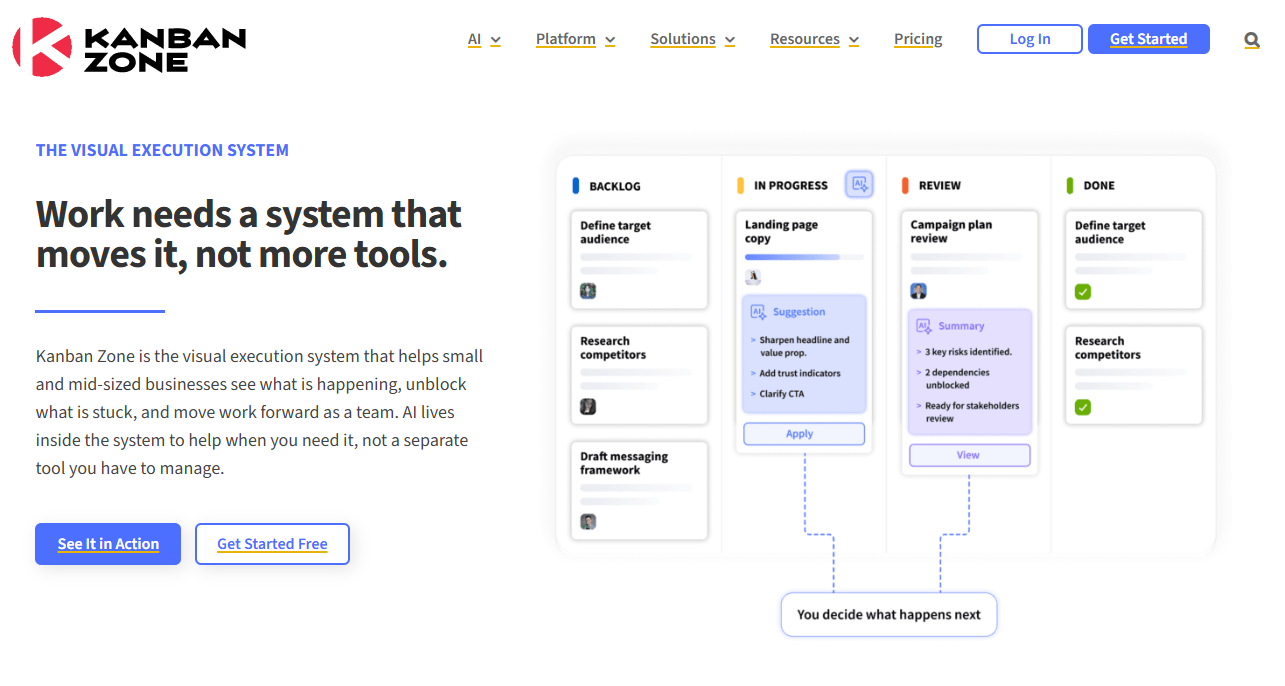Click the yellow marker beside IN PROGRESS
Viewport: 1285px width, 686px height.
[741, 185]
